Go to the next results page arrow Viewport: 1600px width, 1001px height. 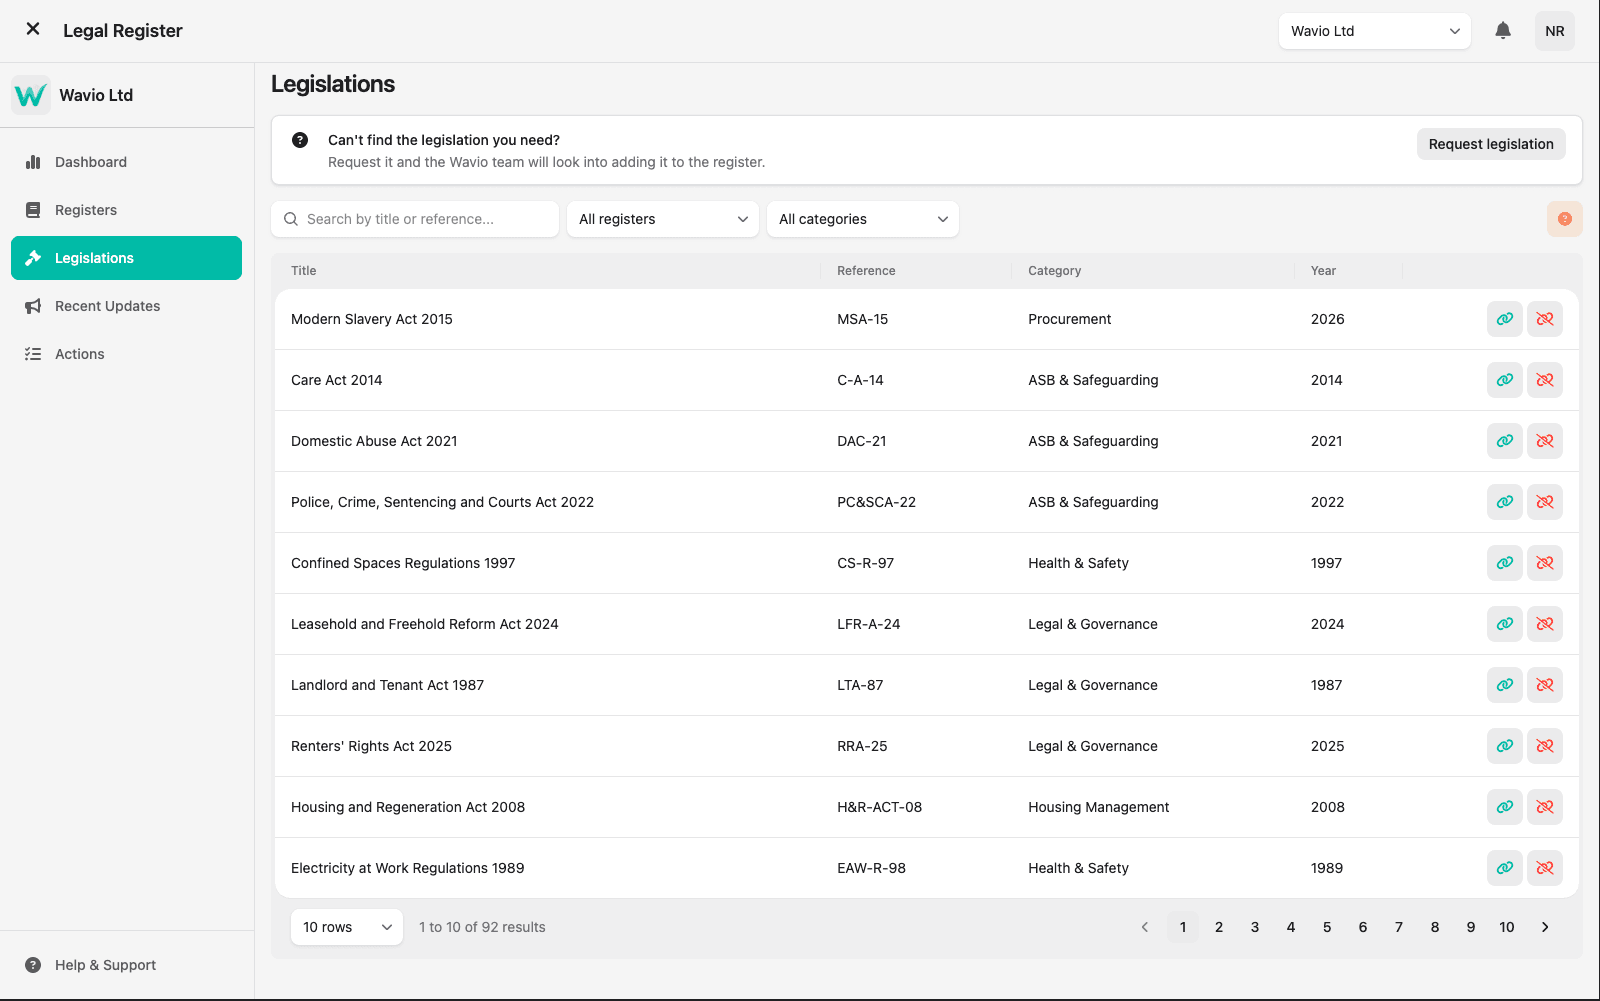click(x=1545, y=927)
